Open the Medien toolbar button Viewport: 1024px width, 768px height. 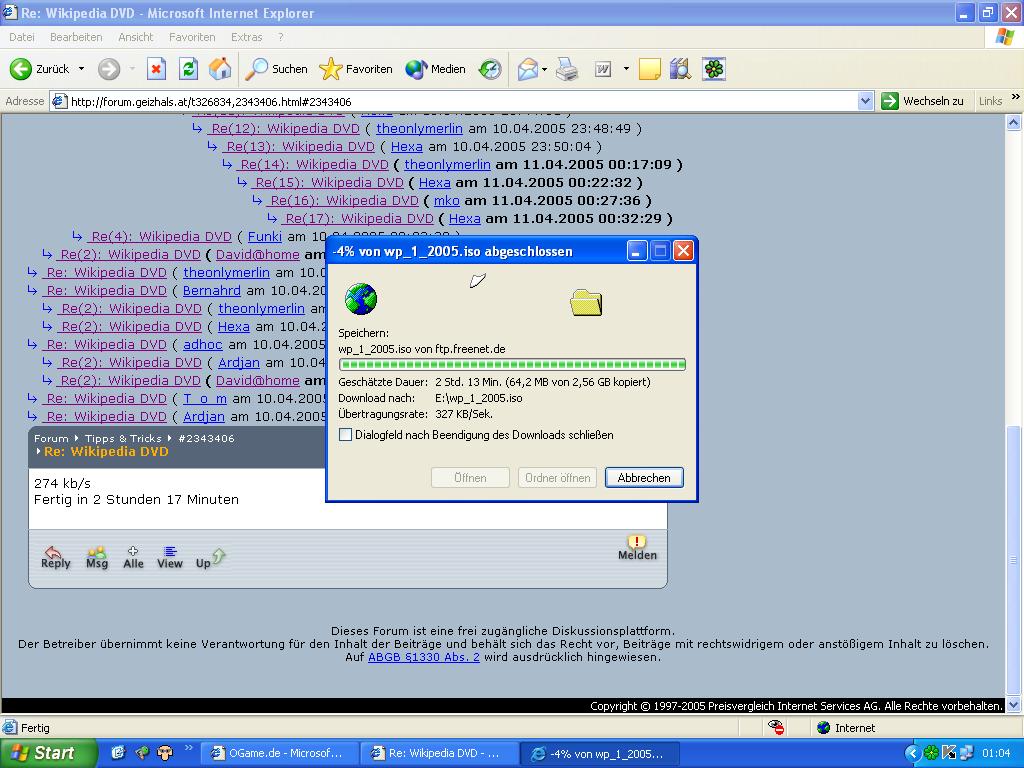436,69
